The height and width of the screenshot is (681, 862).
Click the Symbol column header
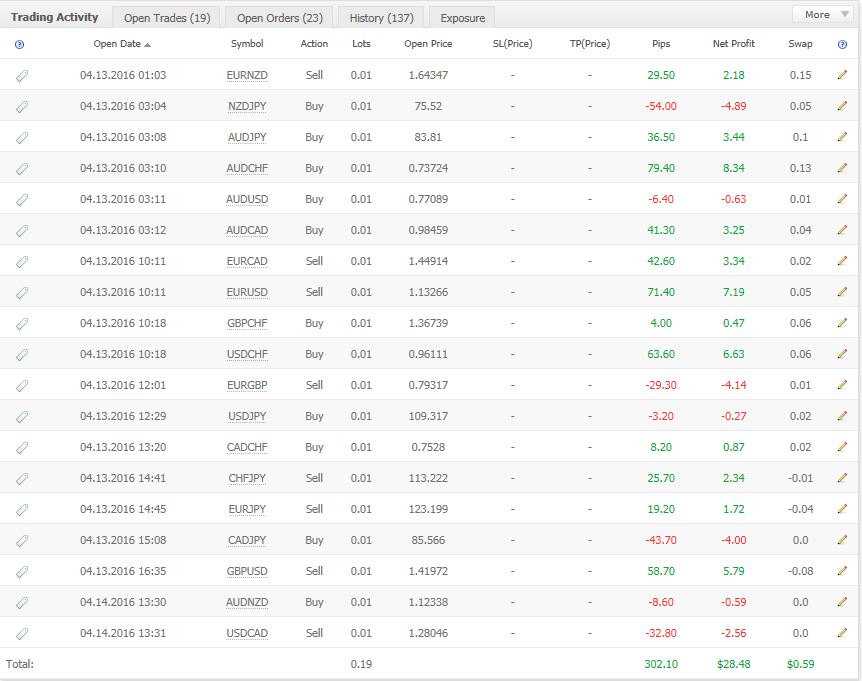(247, 44)
